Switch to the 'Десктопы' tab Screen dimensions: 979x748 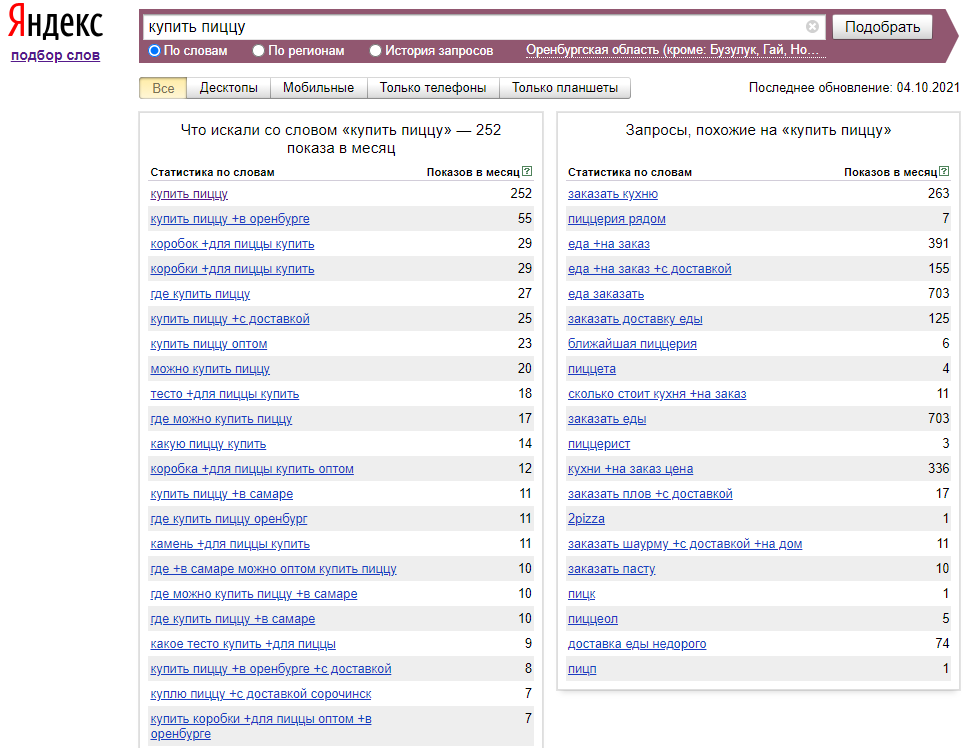click(x=228, y=88)
